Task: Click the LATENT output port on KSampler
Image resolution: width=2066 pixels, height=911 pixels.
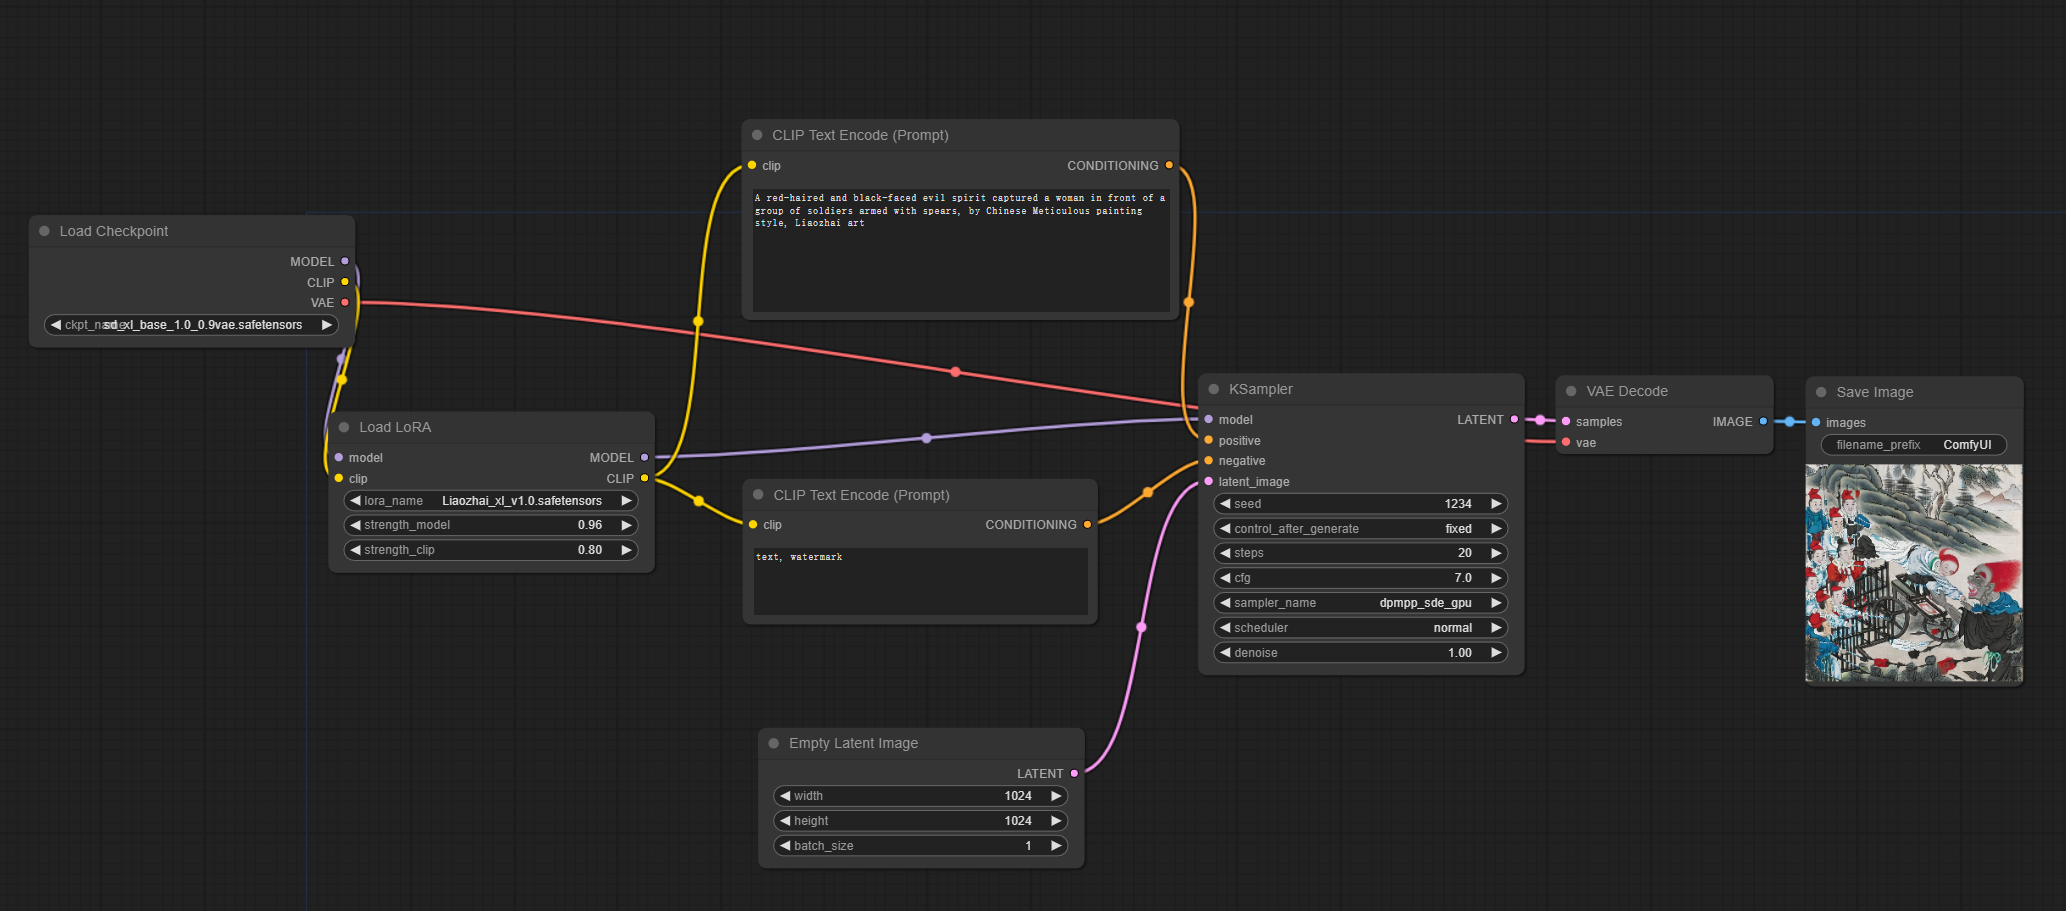Action: click(x=1514, y=419)
